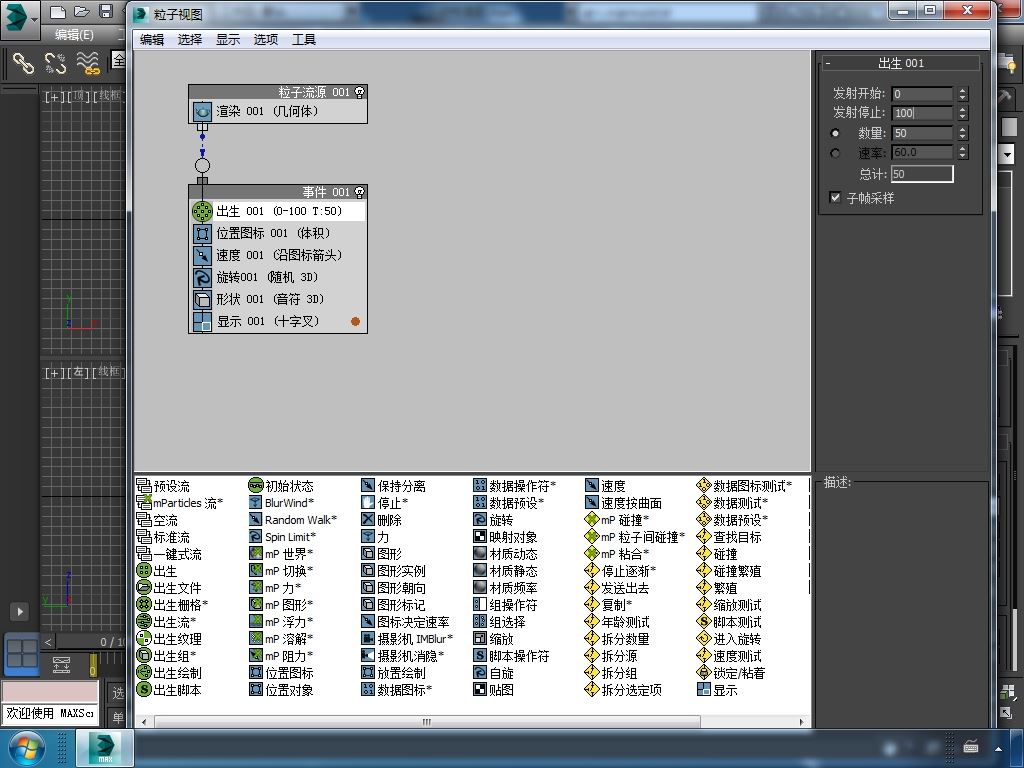The height and width of the screenshot is (768, 1024).
Task: Choose the 位置图标 operator in depot
Action: coord(281,673)
